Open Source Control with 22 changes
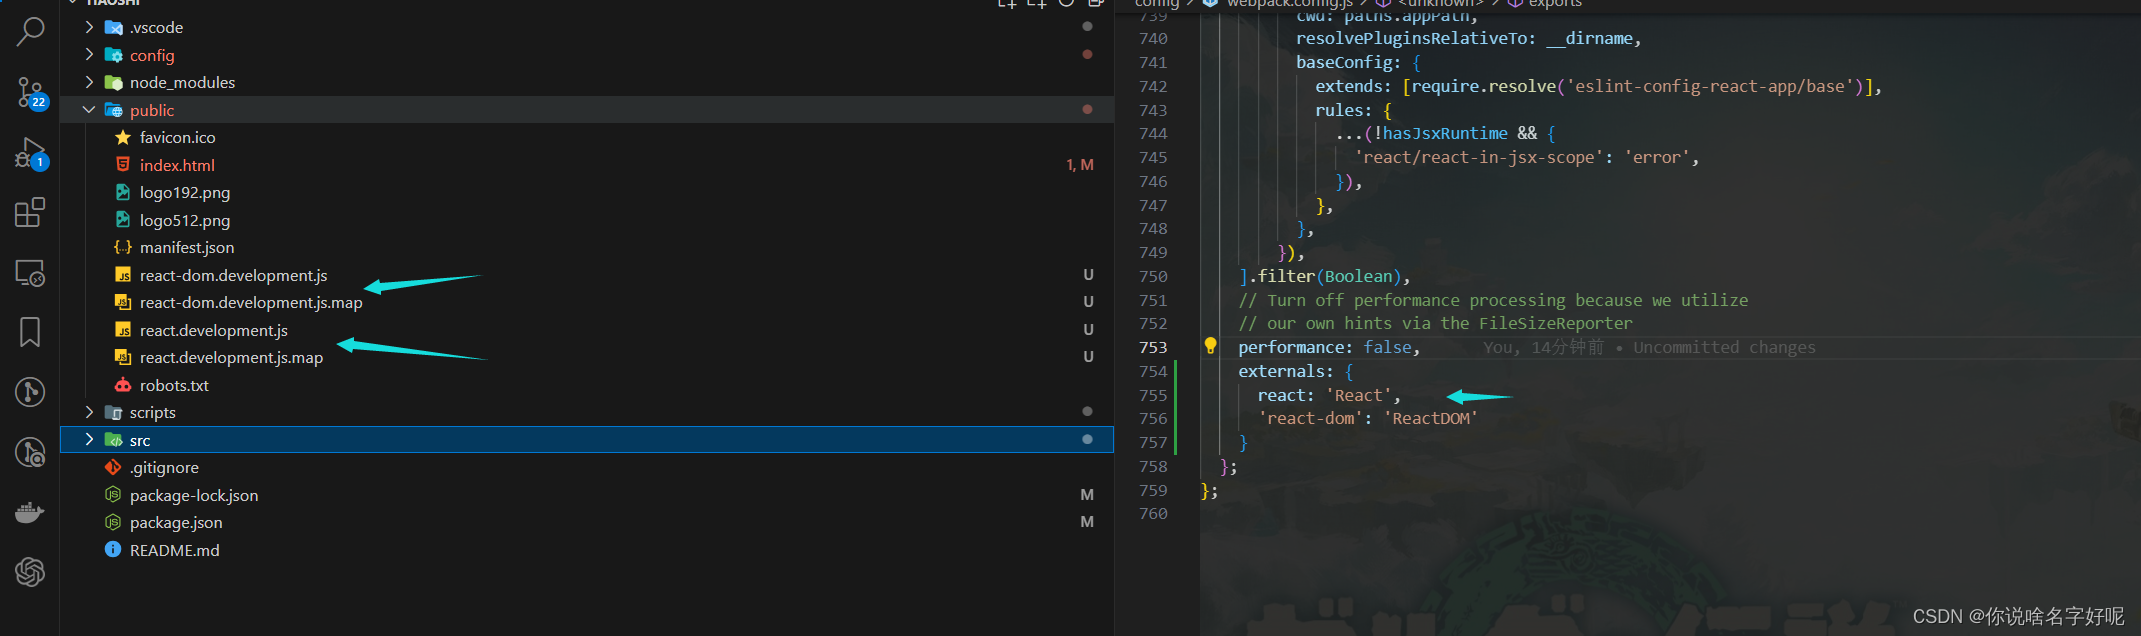 [30, 93]
